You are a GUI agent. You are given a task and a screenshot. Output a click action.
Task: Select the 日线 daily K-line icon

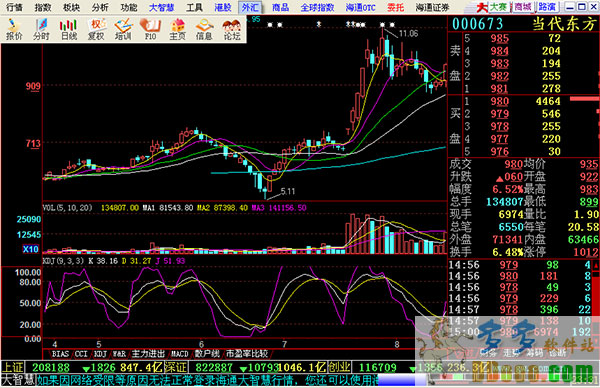point(68,29)
